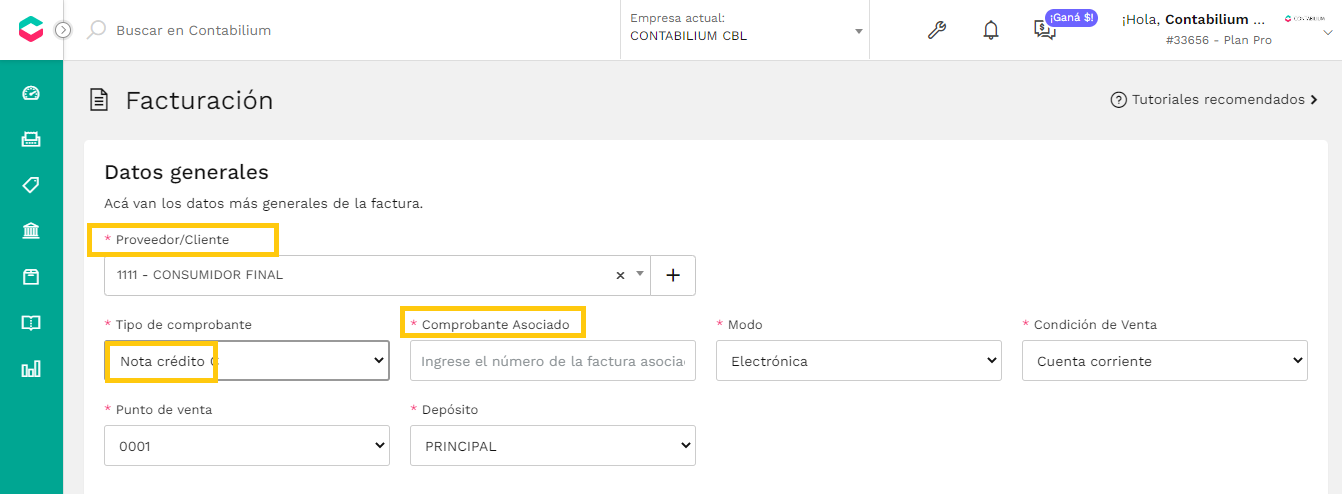Open the open book sidebar icon

tap(31, 323)
